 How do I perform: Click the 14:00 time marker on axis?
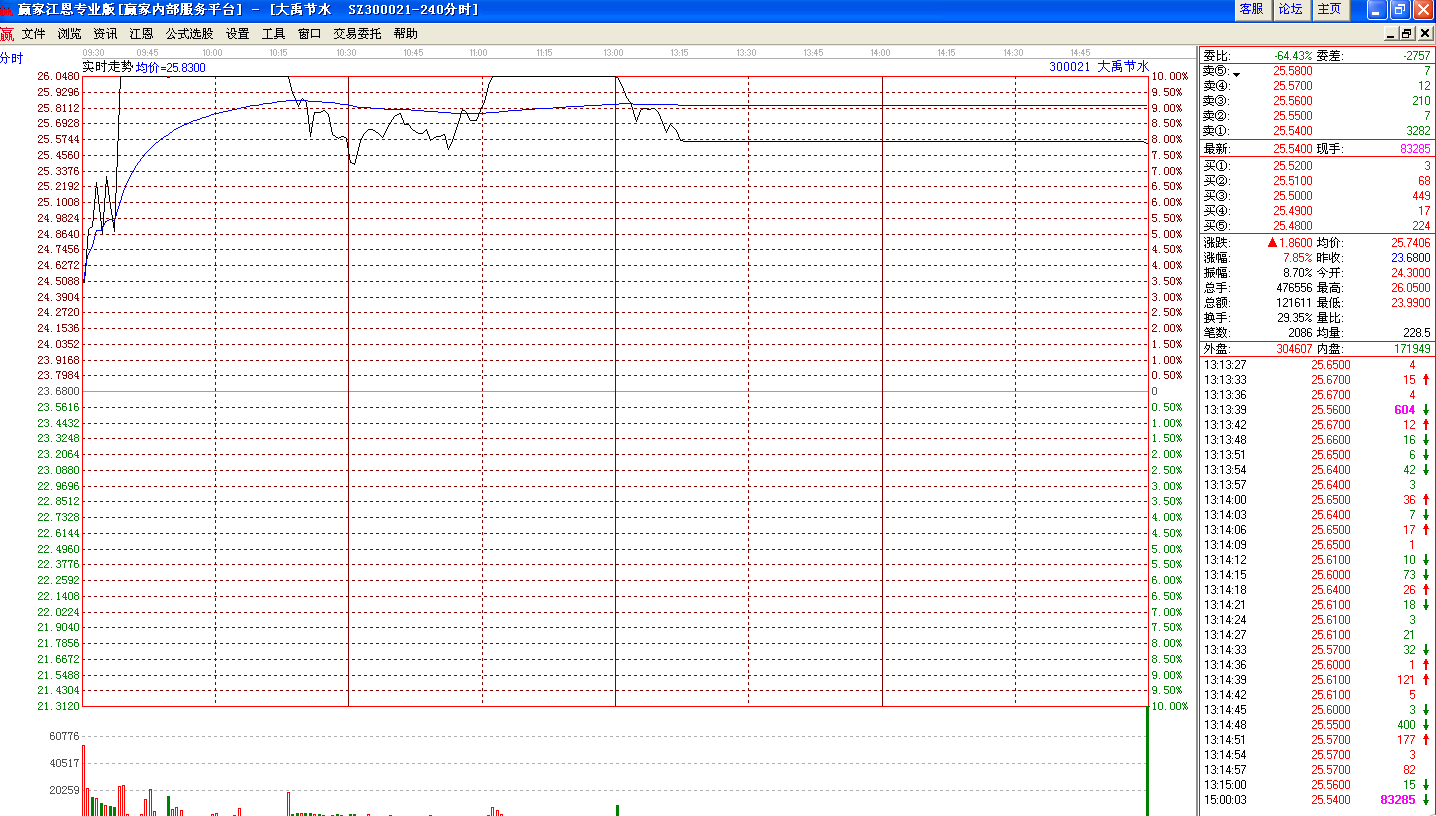(880, 52)
